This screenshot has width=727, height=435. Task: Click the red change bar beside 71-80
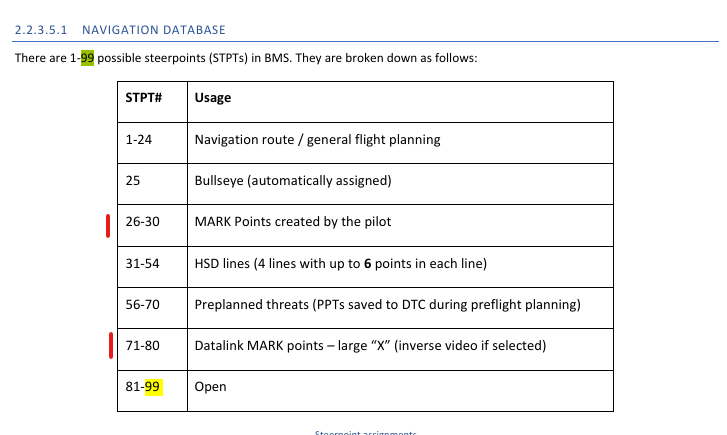click(x=111, y=345)
